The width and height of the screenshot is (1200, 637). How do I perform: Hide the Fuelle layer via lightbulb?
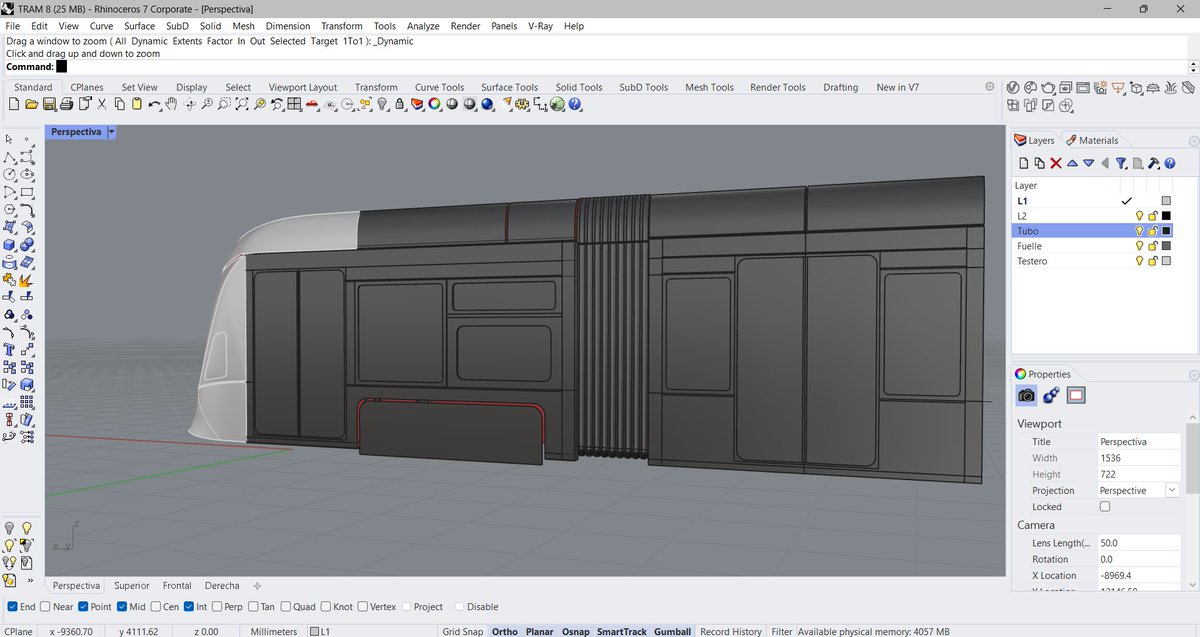[1138, 246]
